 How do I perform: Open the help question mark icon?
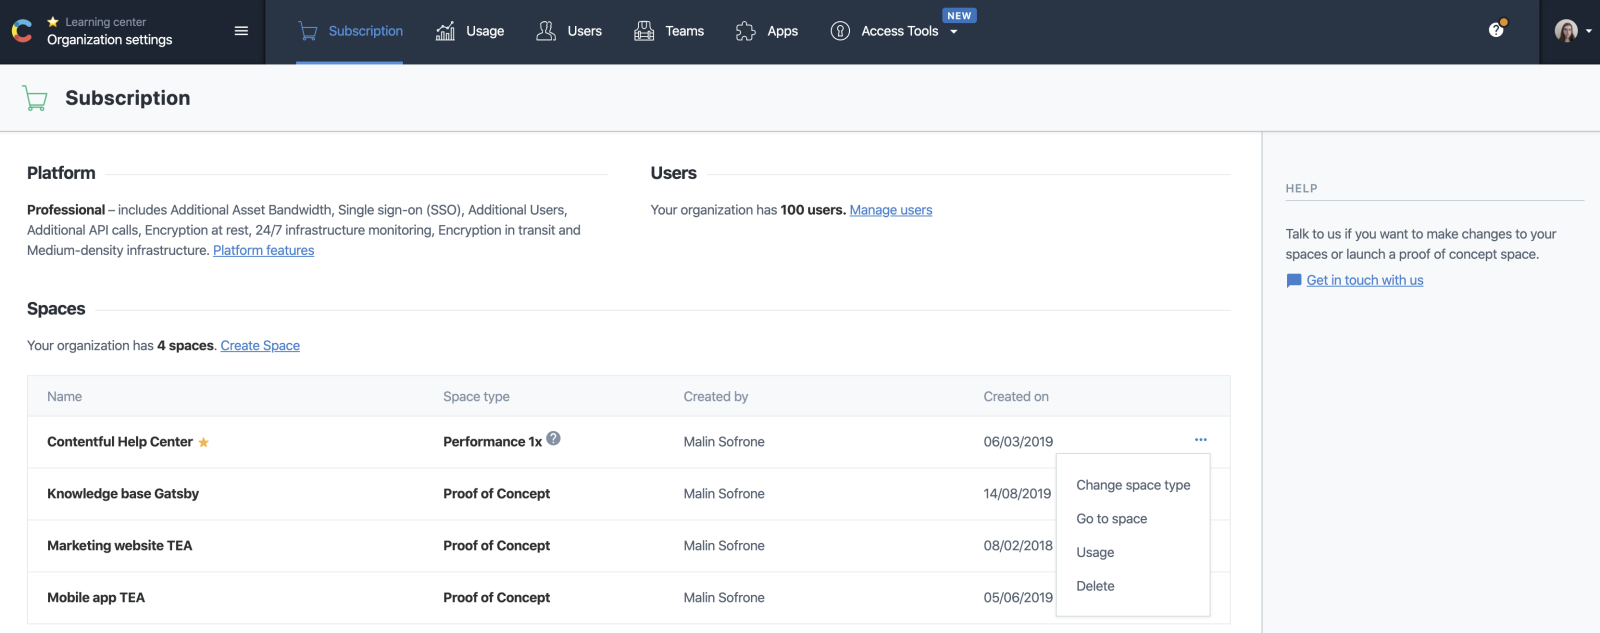tap(1497, 29)
